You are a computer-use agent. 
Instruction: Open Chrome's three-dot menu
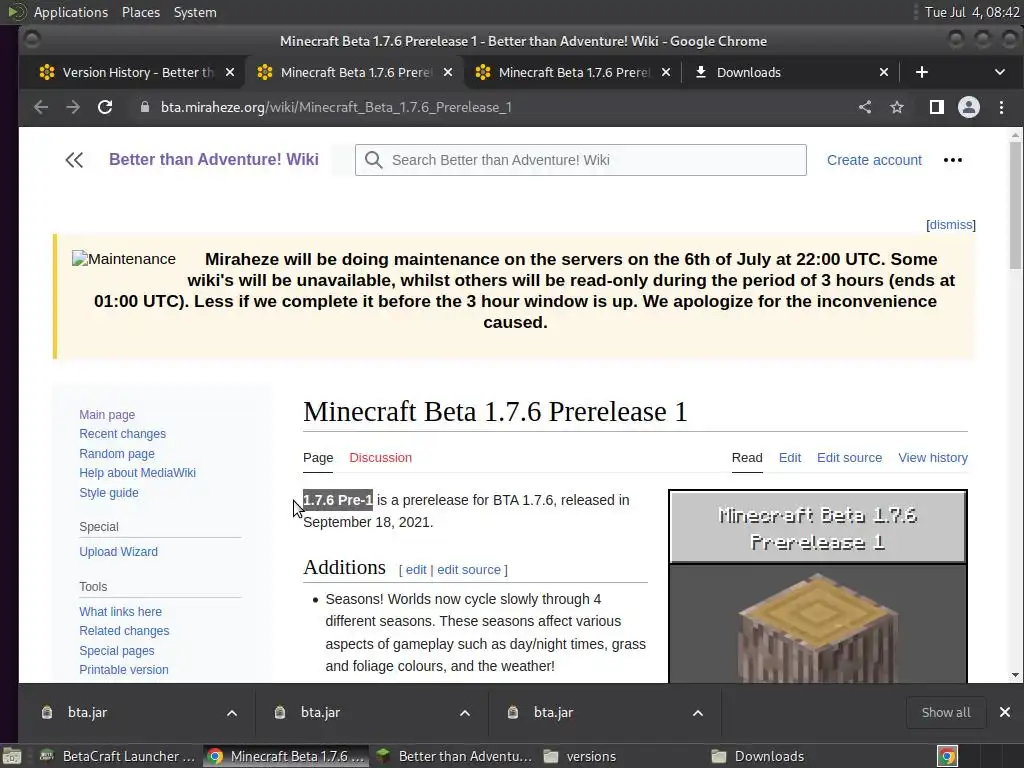tap(1001, 107)
